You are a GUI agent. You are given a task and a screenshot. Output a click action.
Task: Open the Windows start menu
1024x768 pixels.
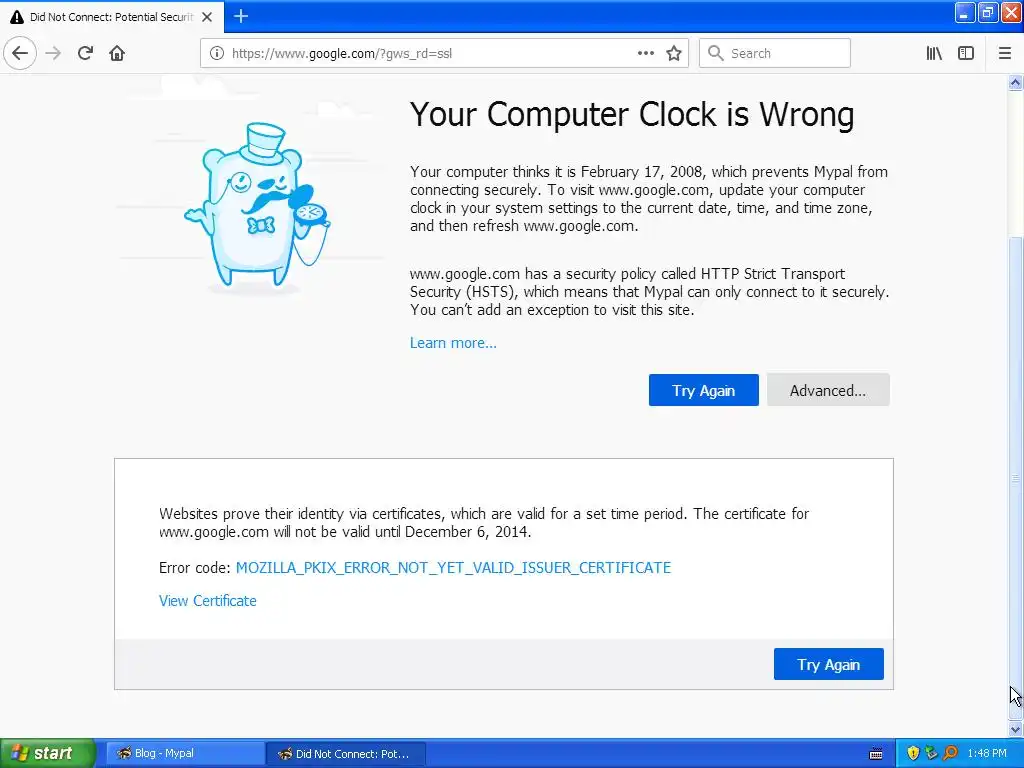tap(47, 753)
